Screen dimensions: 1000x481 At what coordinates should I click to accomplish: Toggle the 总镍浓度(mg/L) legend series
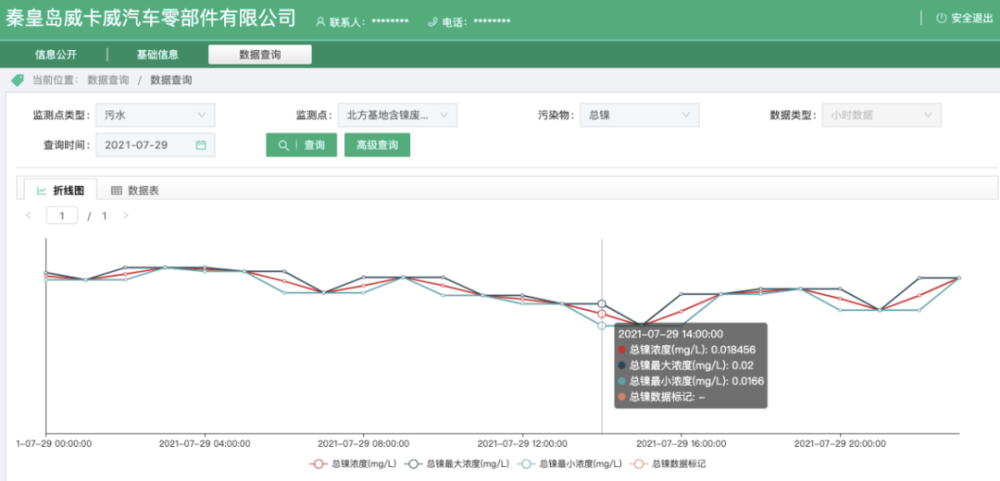click(355, 464)
